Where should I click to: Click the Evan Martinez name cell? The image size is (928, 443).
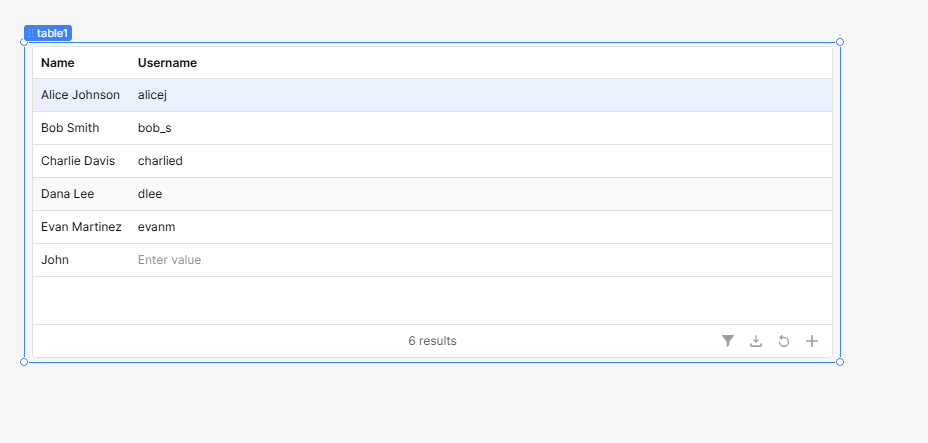(x=82, y=227)
